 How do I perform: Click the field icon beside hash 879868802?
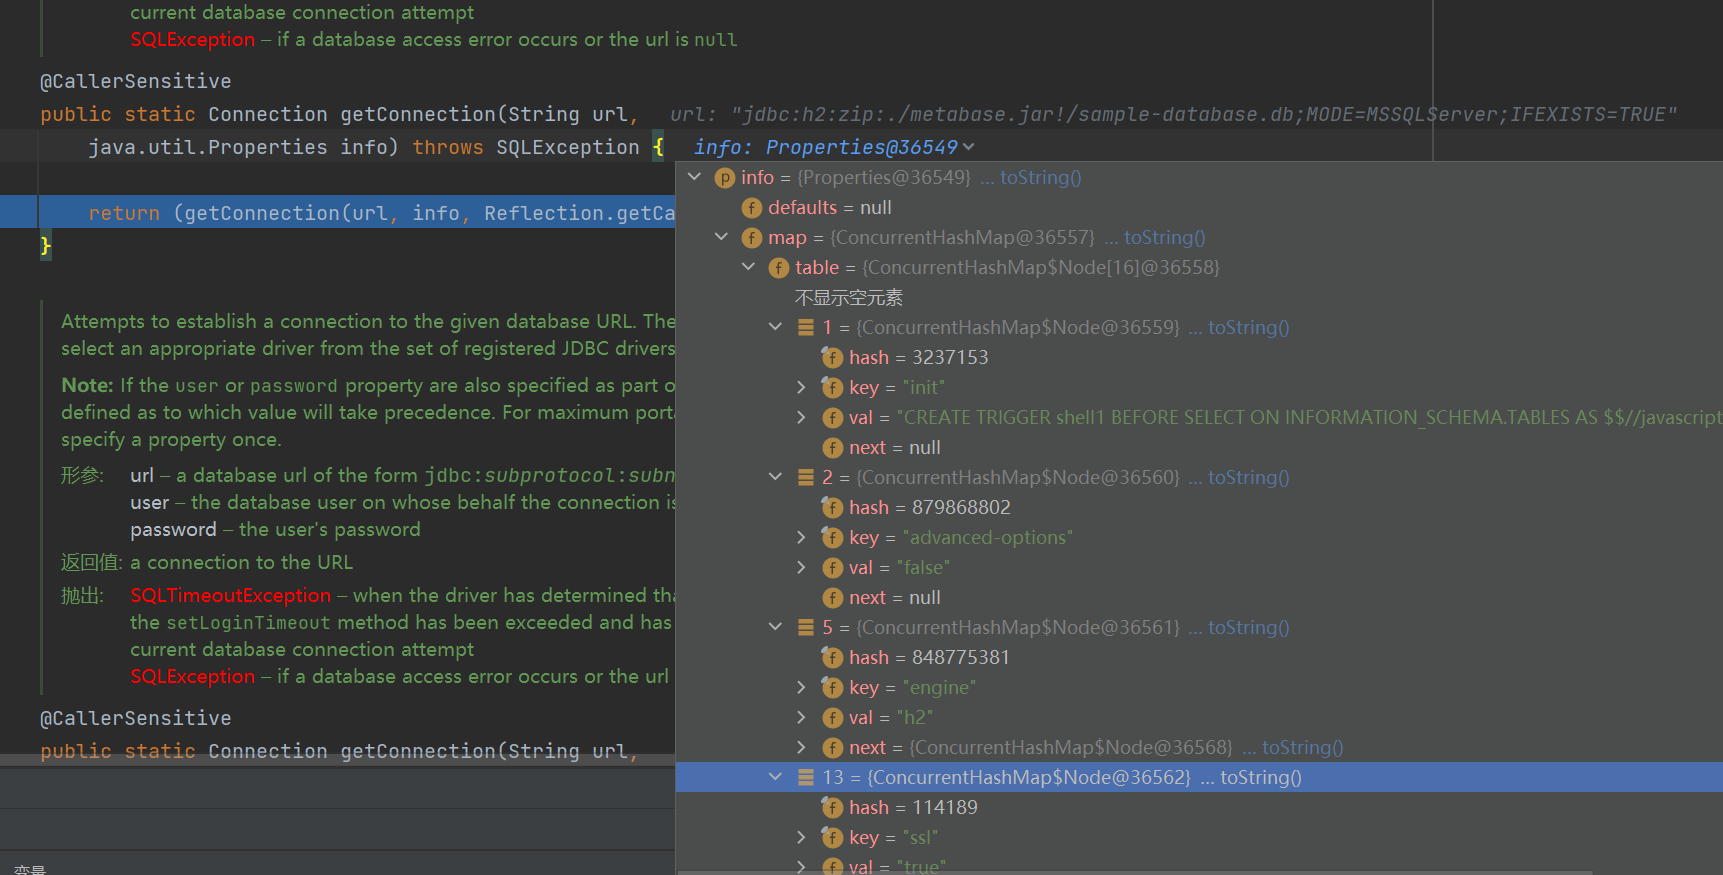coord(832,507)
